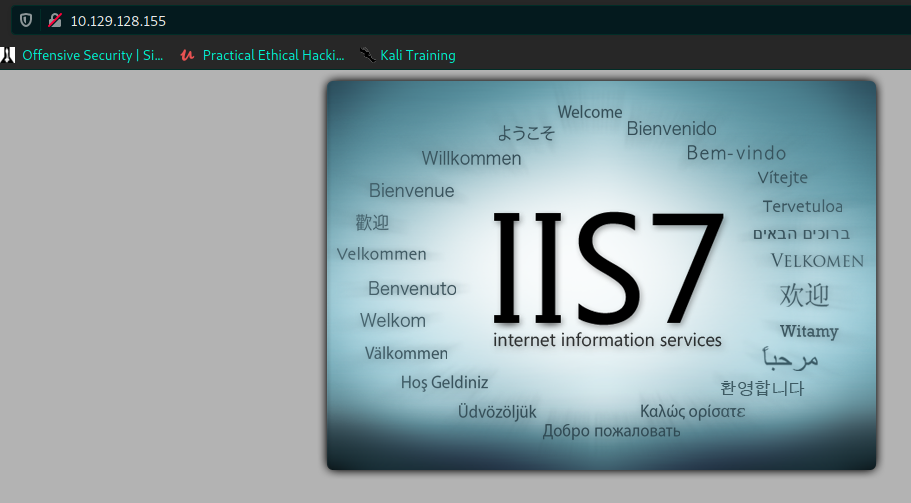The height and width of the screenshot is (503, 911).
Task: Click the Kali Training dragon favicon
Action: (367, 55)
